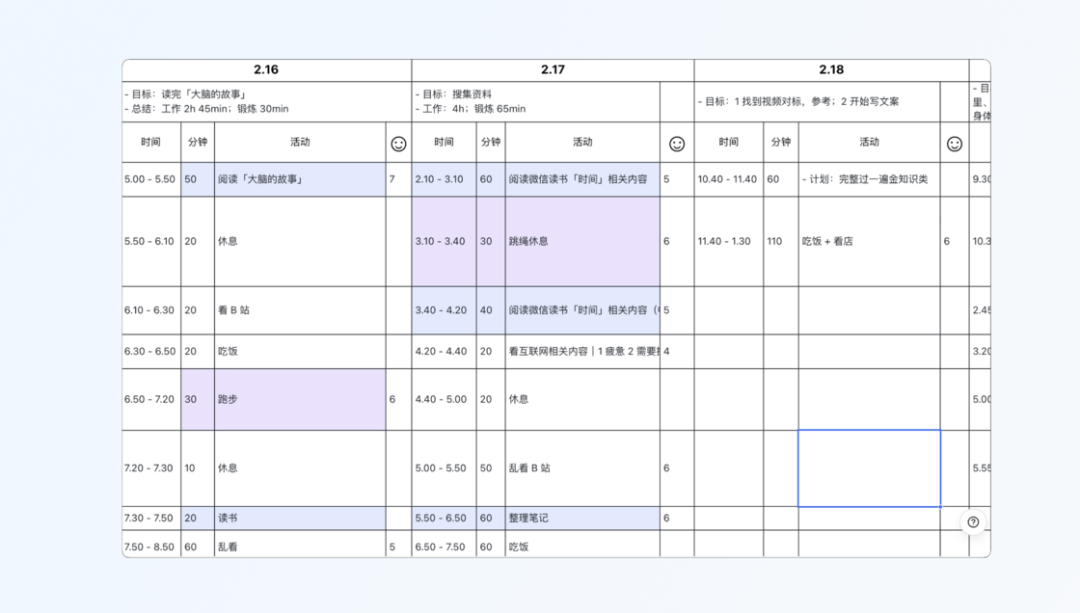Click the 看 B 站 activity cell

click(300, 311)
